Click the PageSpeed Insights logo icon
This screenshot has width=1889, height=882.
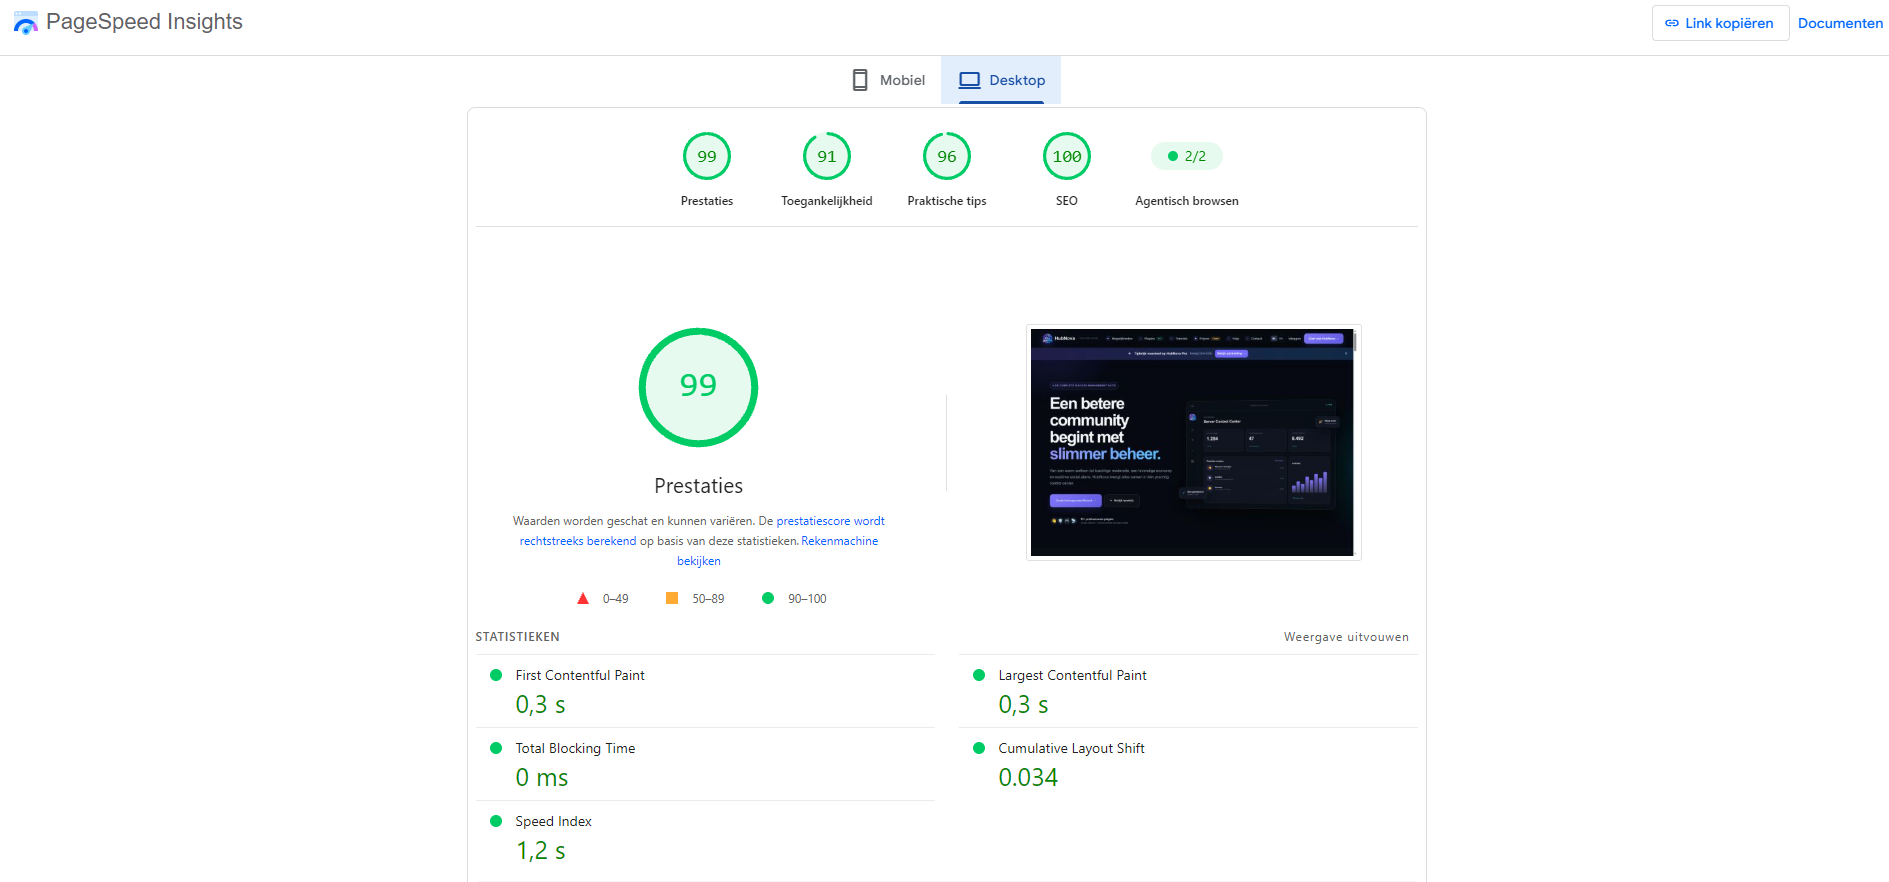click(25, 23)
